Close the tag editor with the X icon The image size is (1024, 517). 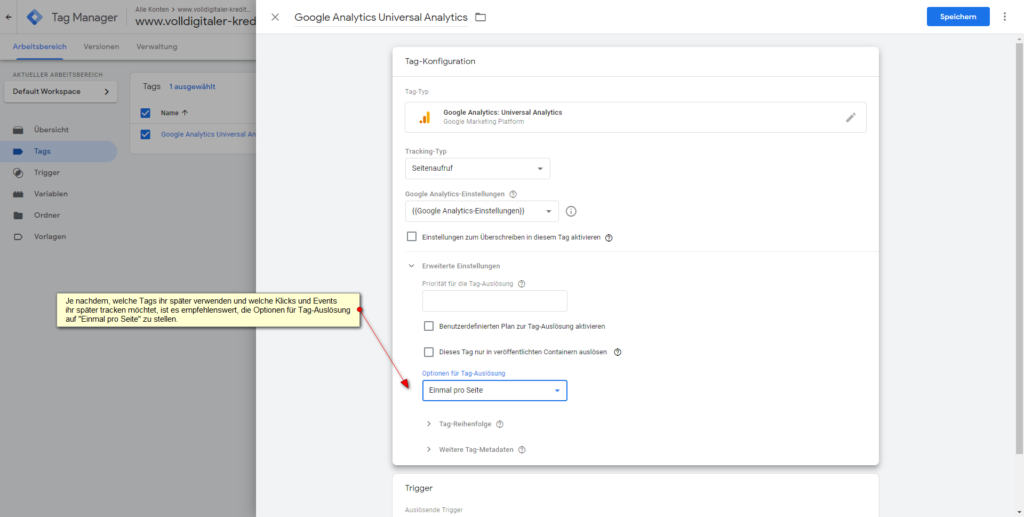[275, 17]
